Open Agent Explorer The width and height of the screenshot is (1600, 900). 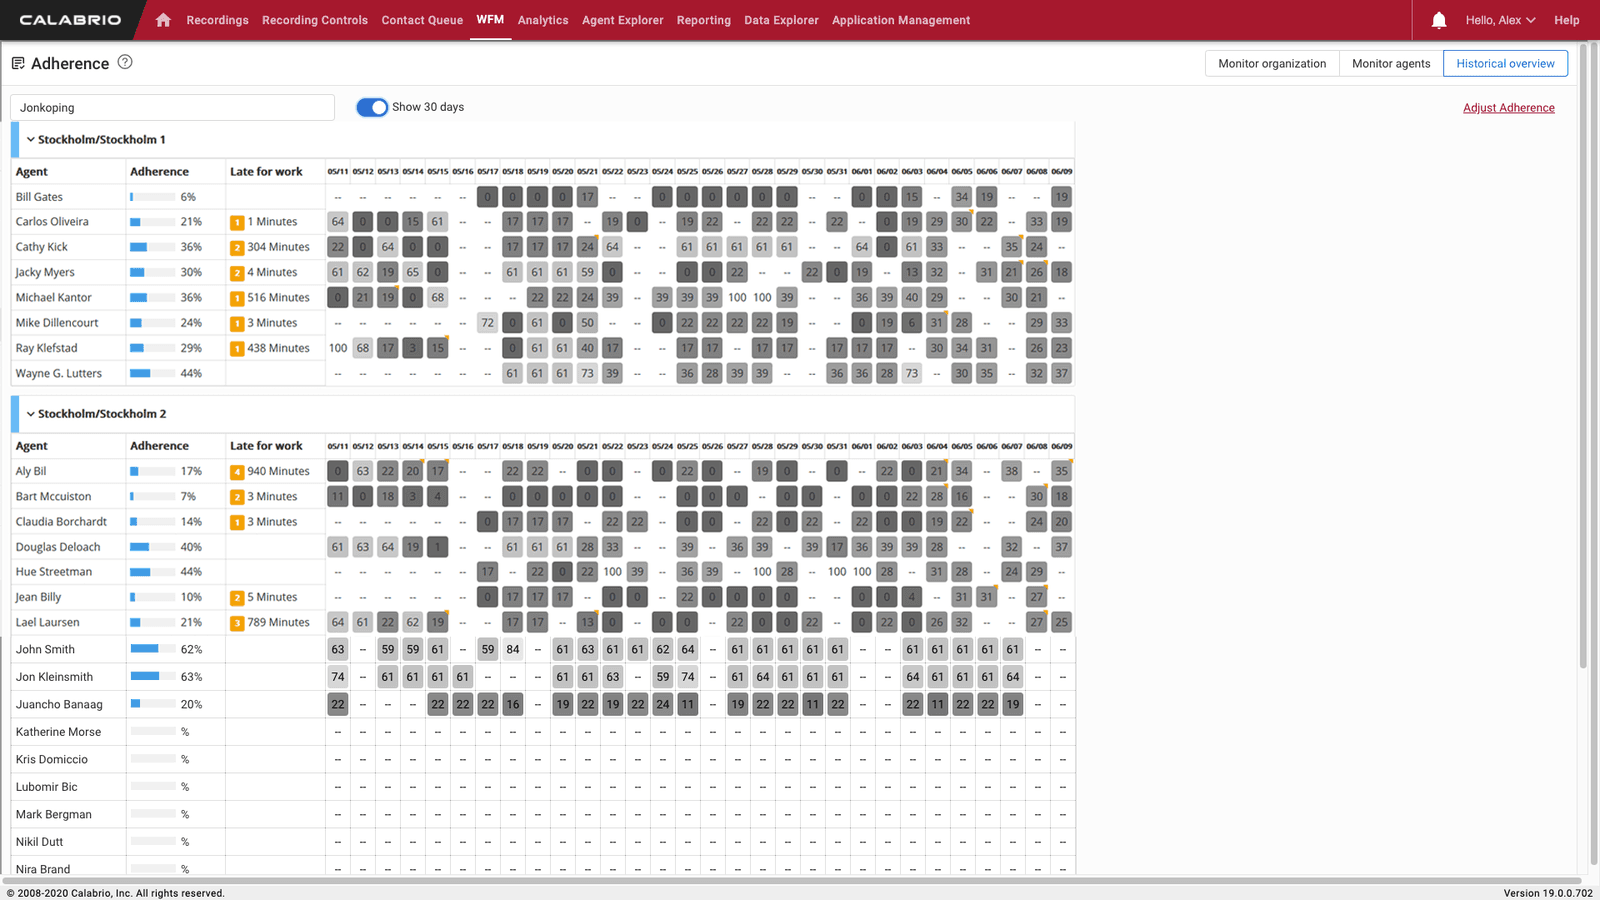(x=622, y=20)
